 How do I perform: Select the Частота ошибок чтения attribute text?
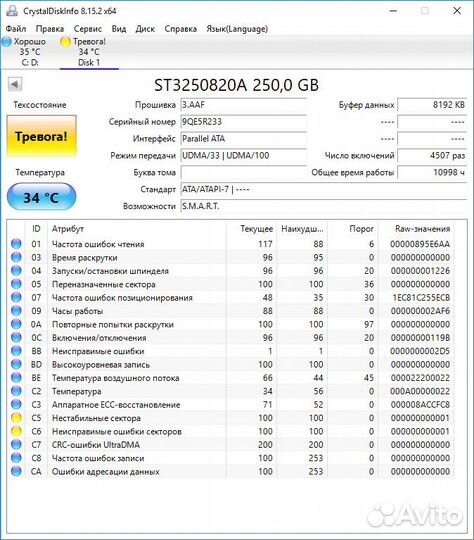tap(98, 244)
